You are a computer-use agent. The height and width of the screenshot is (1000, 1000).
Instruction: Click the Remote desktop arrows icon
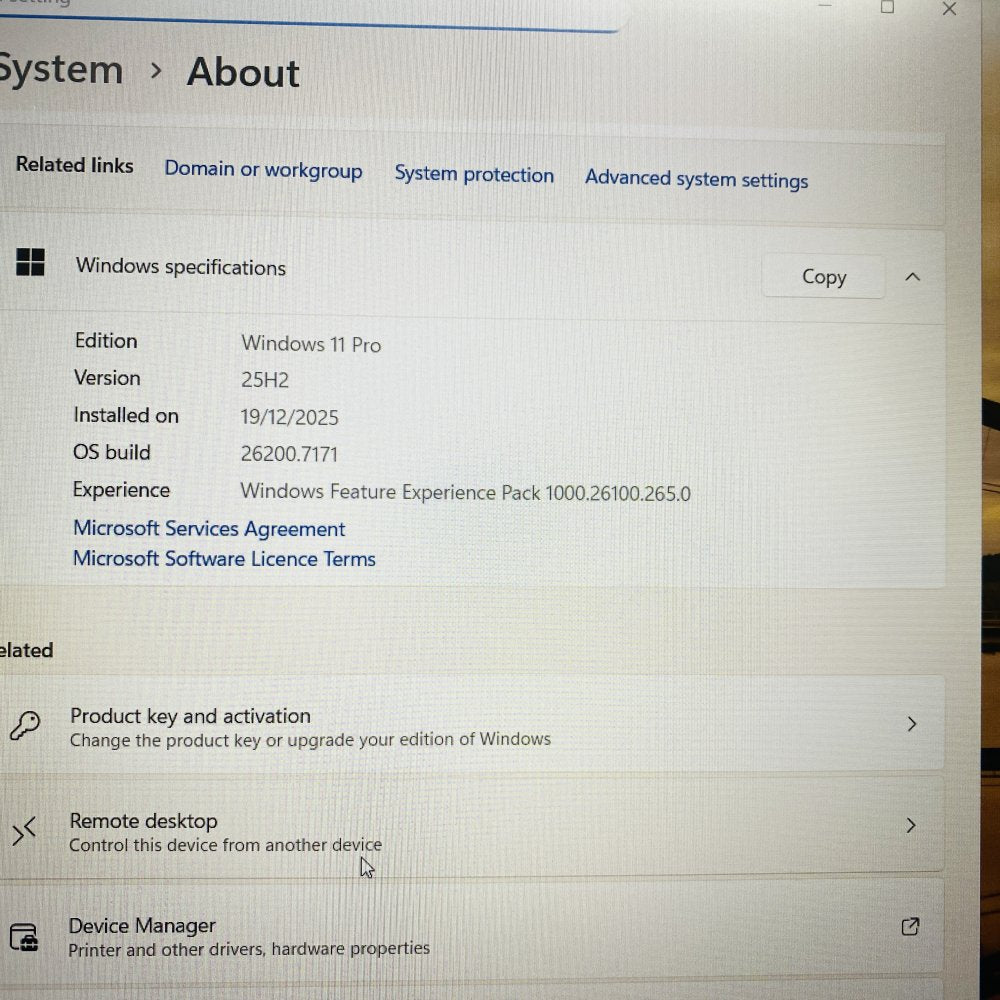[25, 830]
